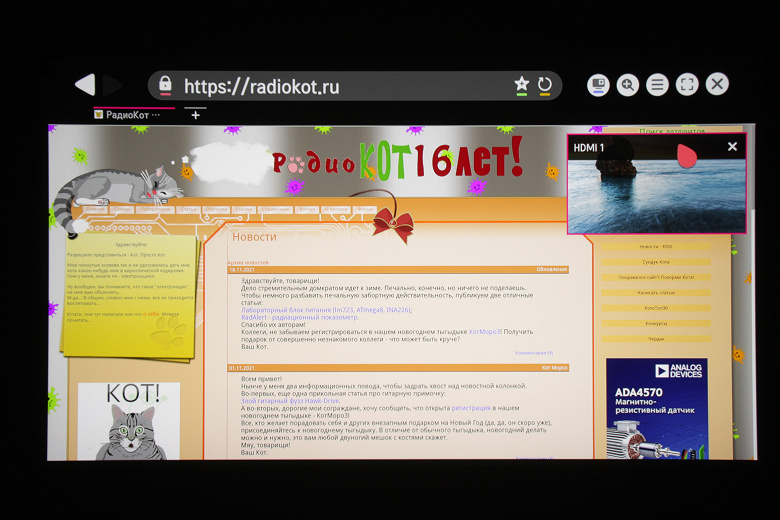Open Схемы in site menu

coord(122,209)
